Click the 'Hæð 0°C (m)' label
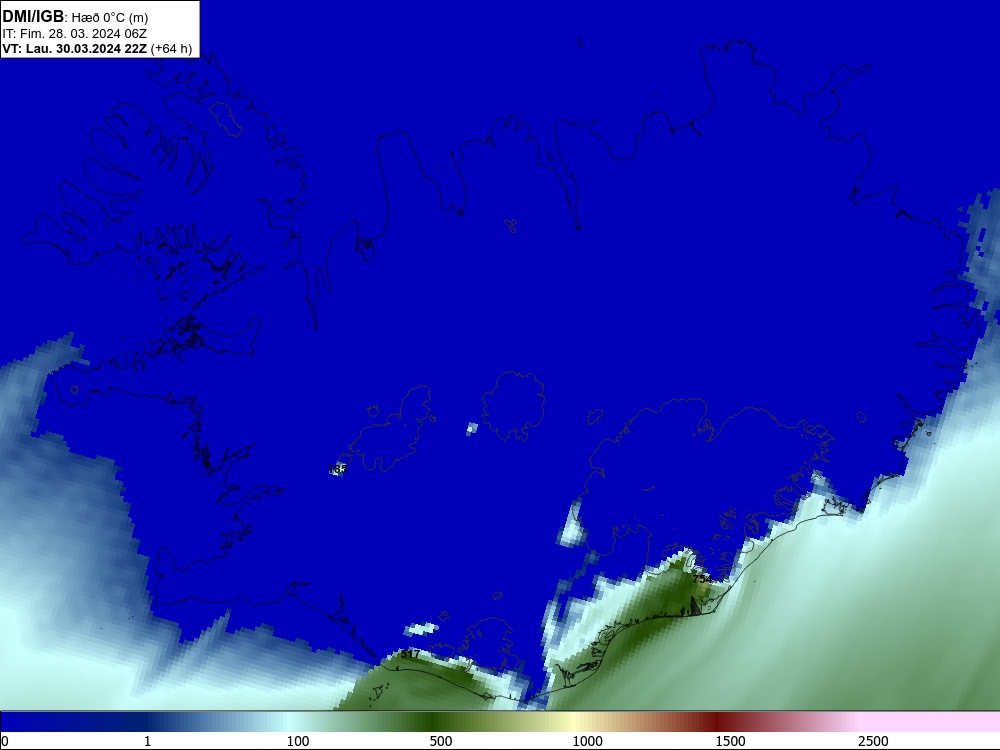 pyautogui.click(x=110, y=18)
